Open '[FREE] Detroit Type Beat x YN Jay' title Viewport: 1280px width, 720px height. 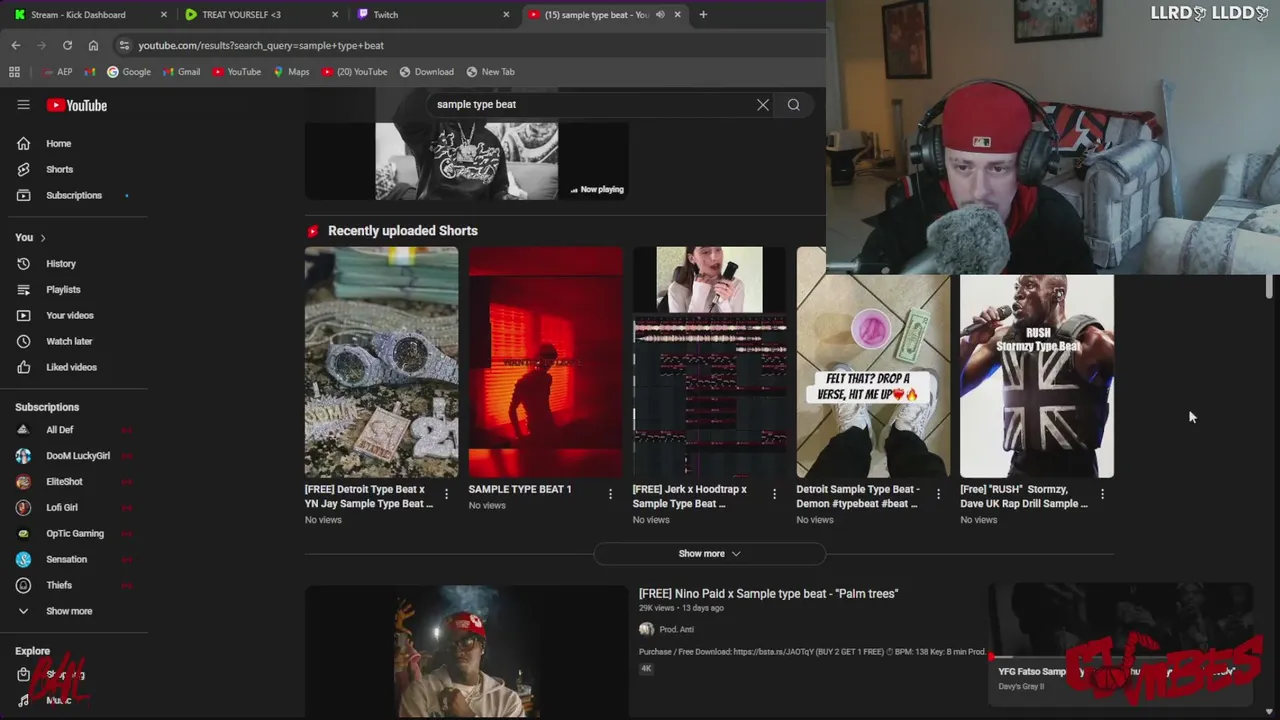(369, 496)
